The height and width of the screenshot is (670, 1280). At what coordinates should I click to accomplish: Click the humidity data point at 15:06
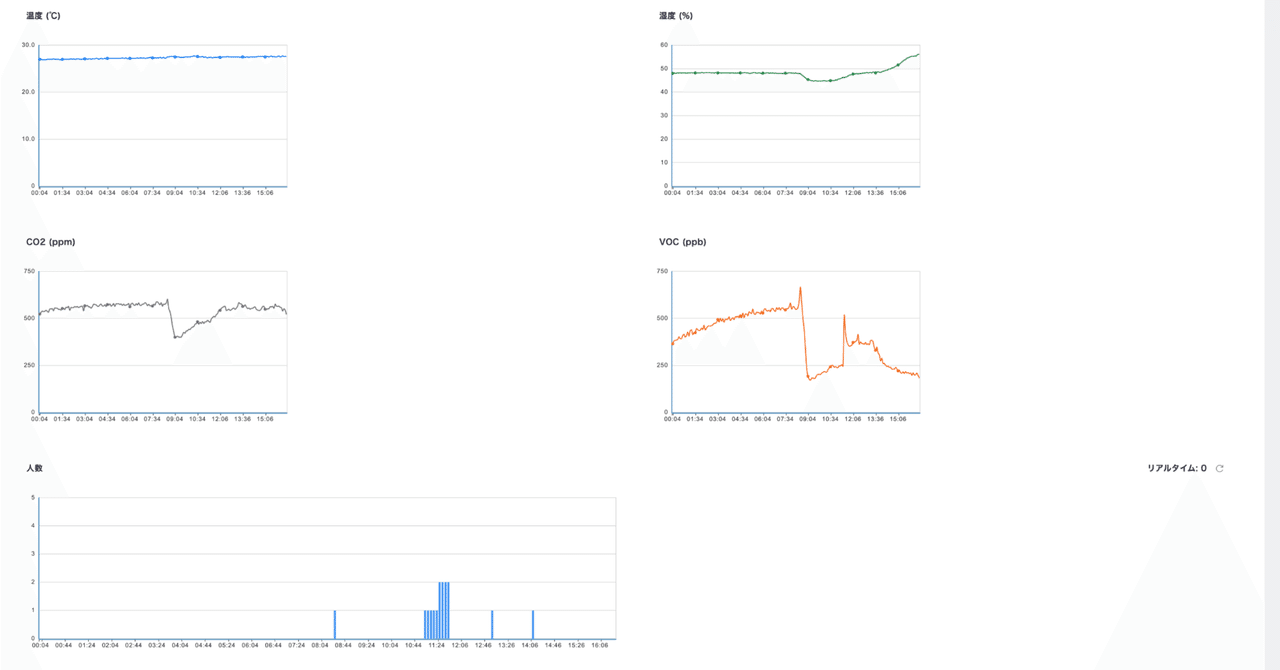pos(898,65)
